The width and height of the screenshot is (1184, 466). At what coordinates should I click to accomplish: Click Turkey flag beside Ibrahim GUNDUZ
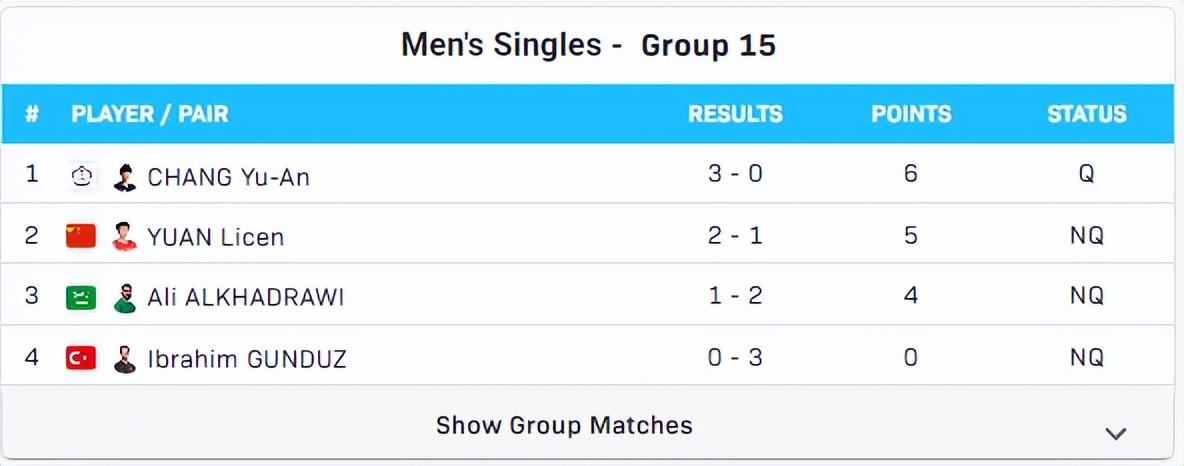coord(81,357)
